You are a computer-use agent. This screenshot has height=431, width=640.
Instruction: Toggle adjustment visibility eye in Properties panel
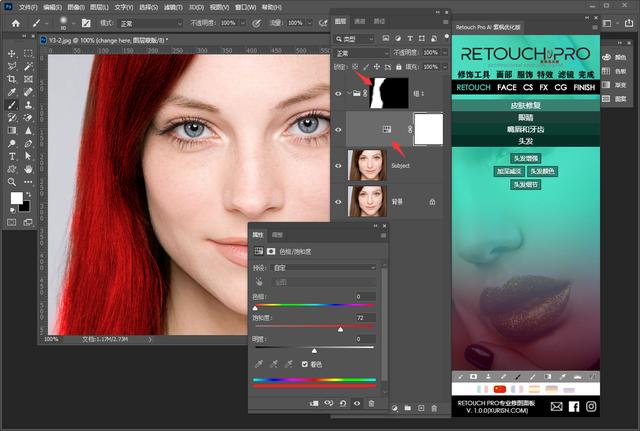pos(357,403)
